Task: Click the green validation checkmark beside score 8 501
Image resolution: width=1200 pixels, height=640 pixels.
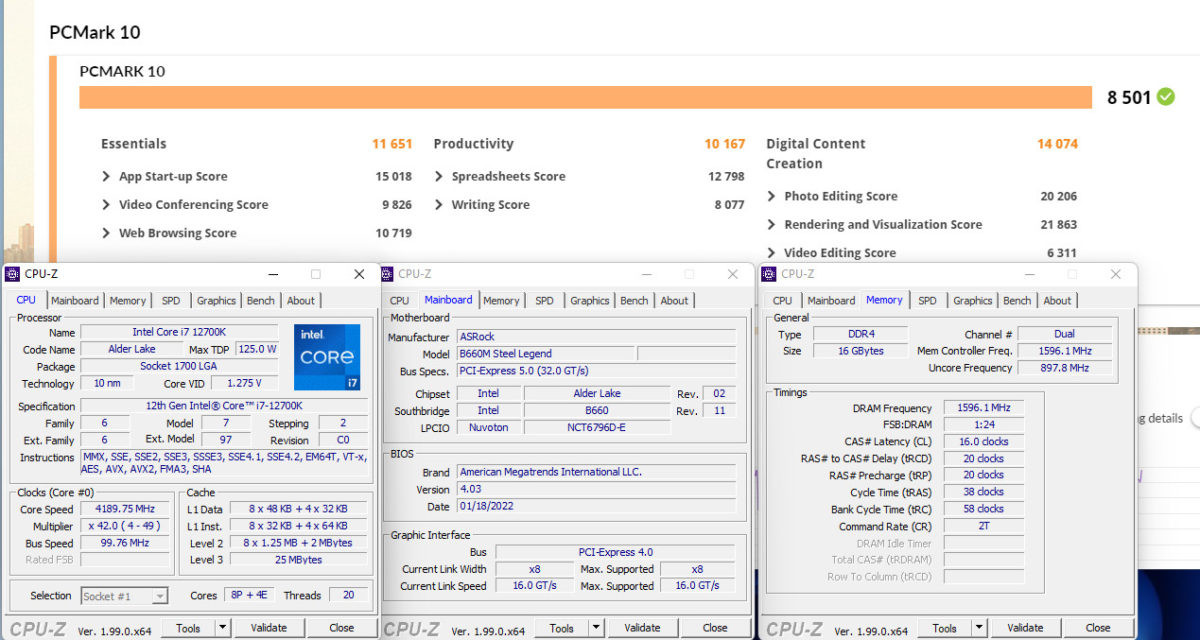Action: (x=1165, y=97)
